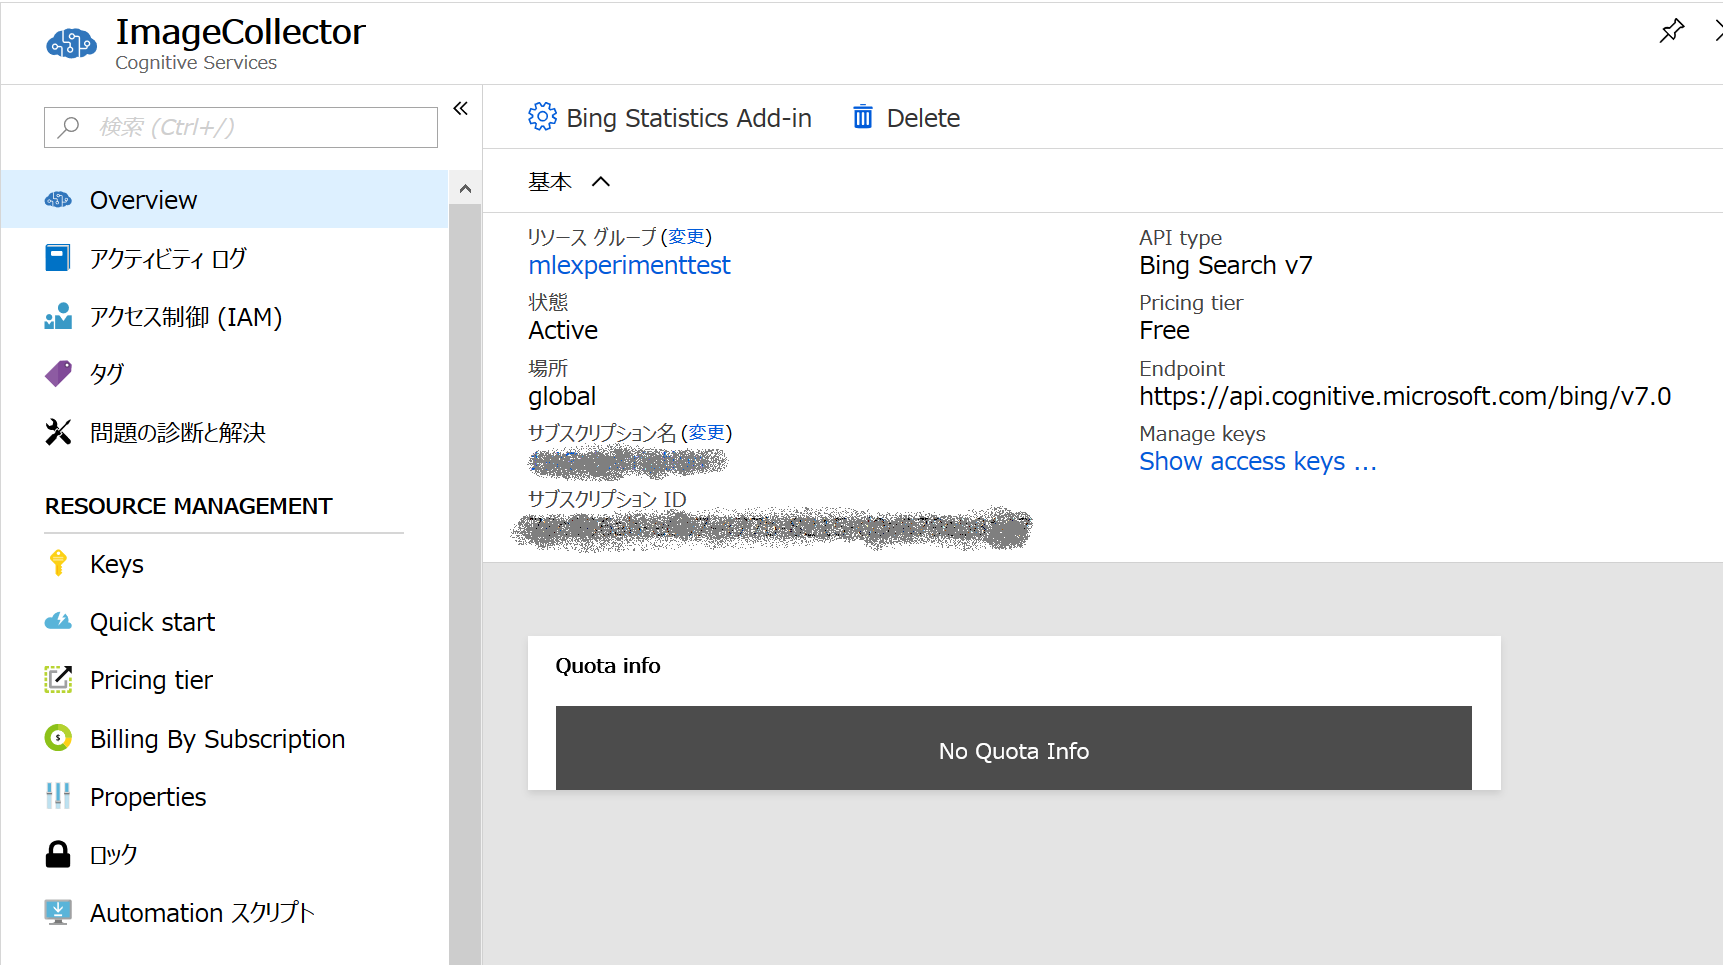Collapse the 基本 essentials section
Screen dimensions: 1723x965
[600, 182]
